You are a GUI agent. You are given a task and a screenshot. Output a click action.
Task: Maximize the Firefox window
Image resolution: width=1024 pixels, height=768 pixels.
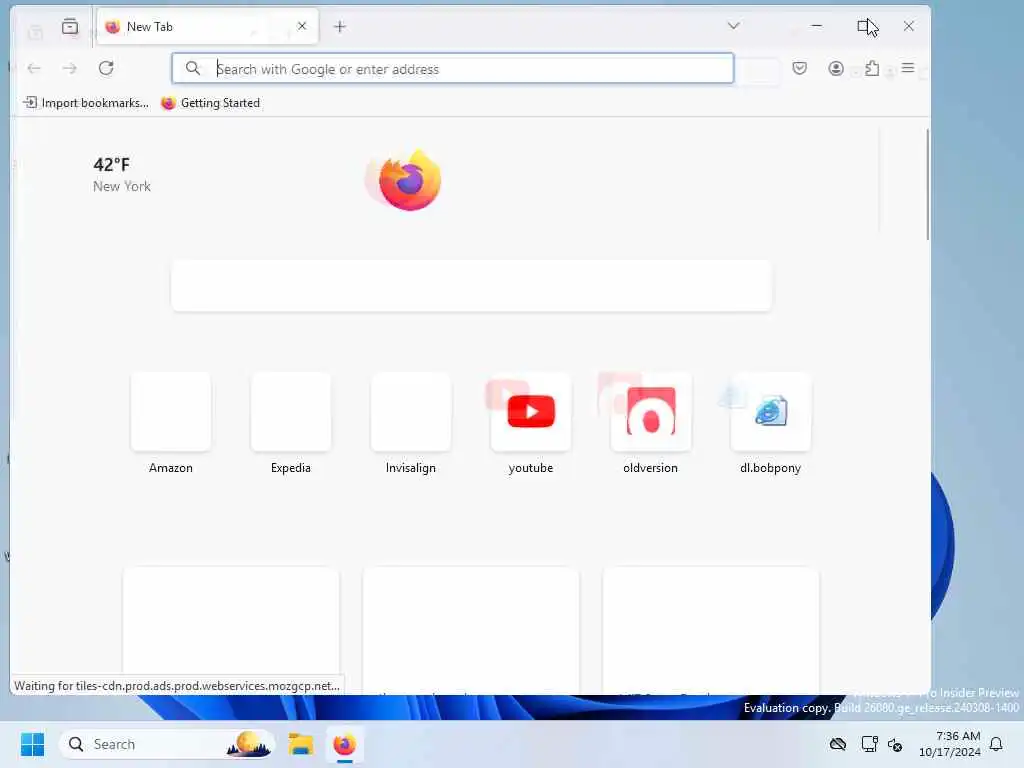click(863, 26)
